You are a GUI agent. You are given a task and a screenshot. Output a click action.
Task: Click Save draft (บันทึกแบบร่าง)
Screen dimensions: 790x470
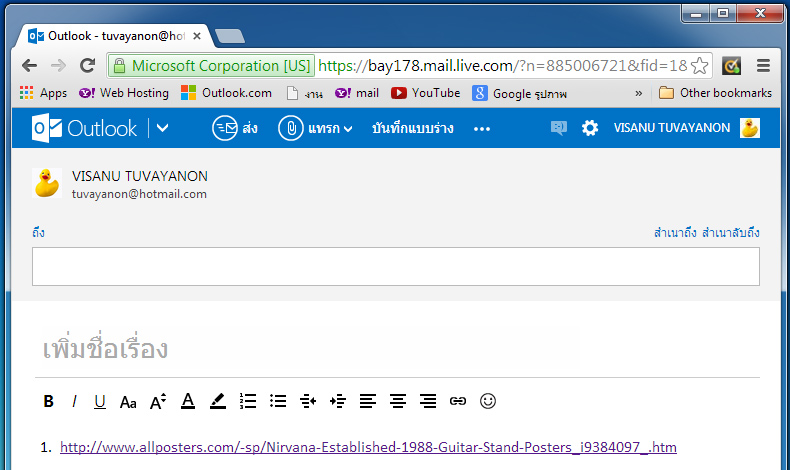pyautogui.click(x=412, y=128)
